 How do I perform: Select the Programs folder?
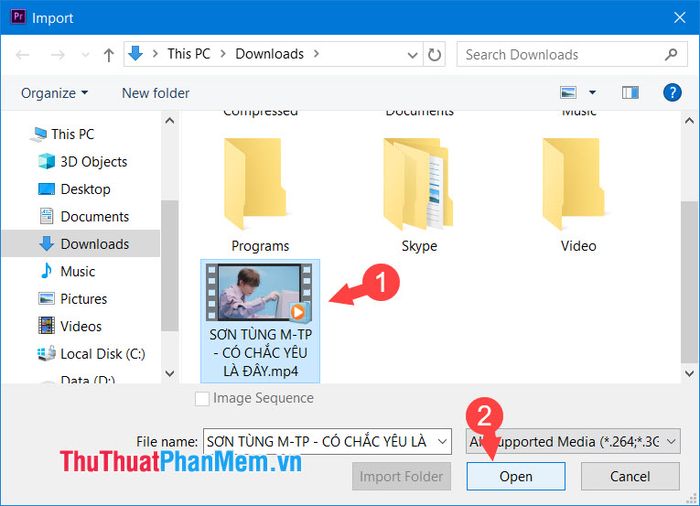tap(260, 196)
